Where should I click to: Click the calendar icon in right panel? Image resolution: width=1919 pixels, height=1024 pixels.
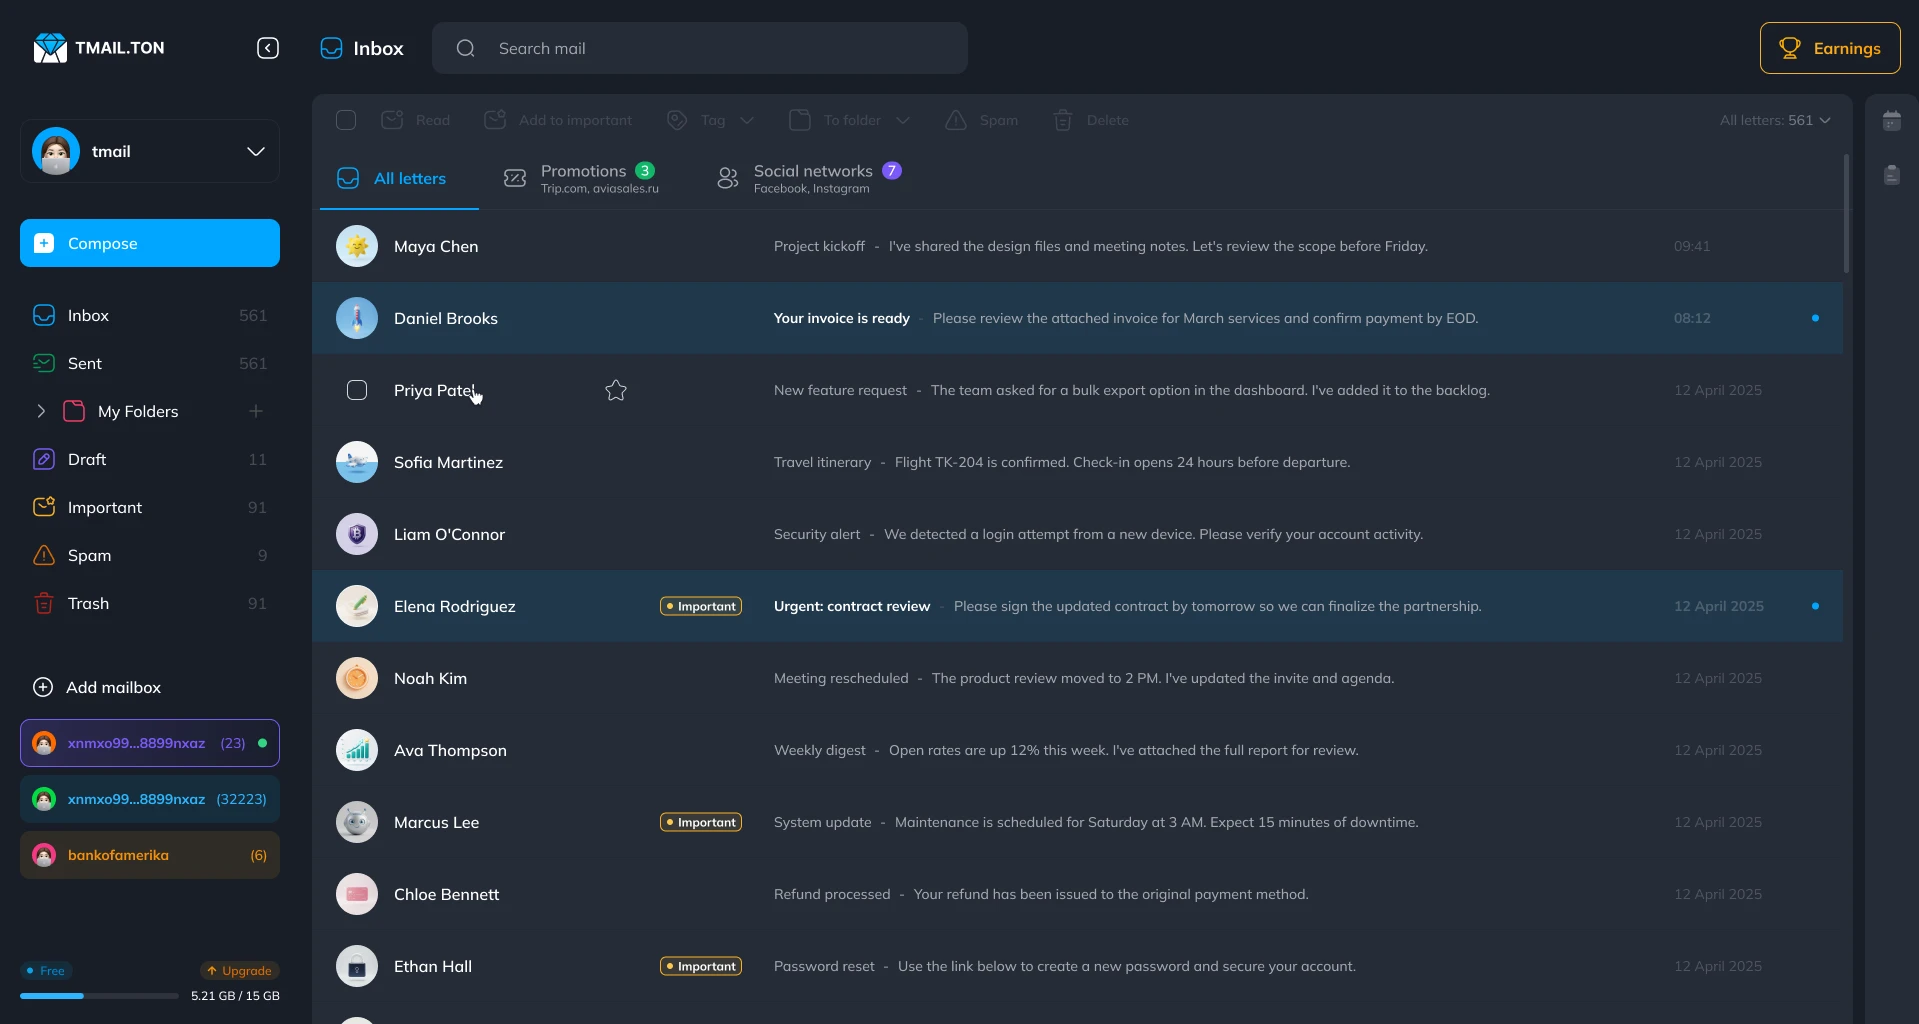click(x=1892, y=121)
